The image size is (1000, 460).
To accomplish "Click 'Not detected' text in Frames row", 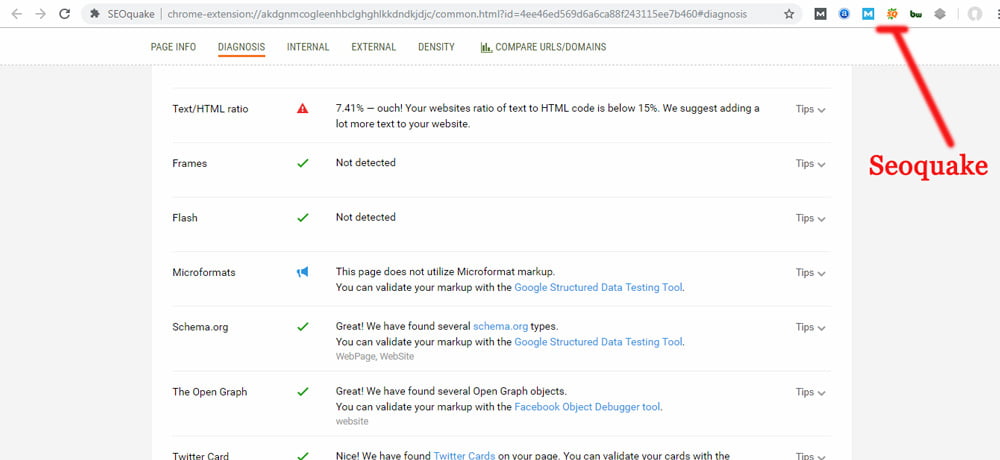I will [x=365, y=163].
